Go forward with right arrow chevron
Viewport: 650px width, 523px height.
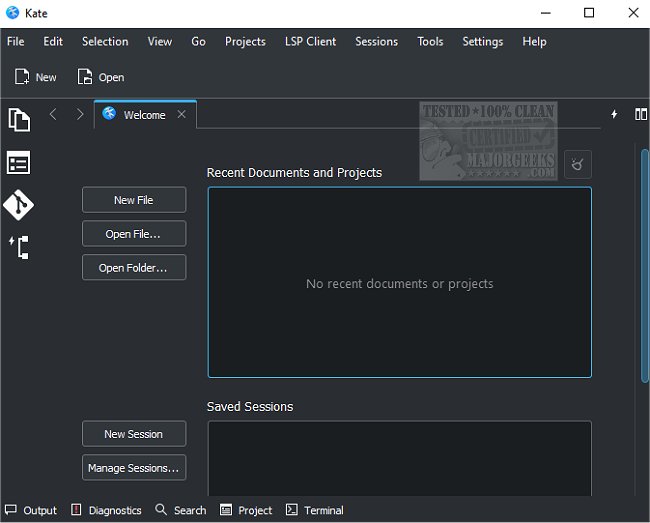pyautogui.click(x=80, y=115)
